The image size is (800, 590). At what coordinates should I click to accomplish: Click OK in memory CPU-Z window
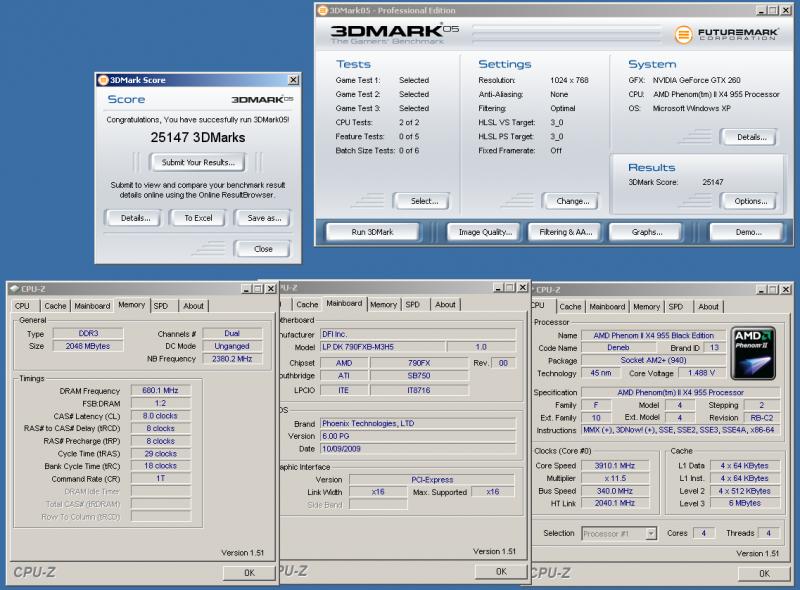[249, 573]
